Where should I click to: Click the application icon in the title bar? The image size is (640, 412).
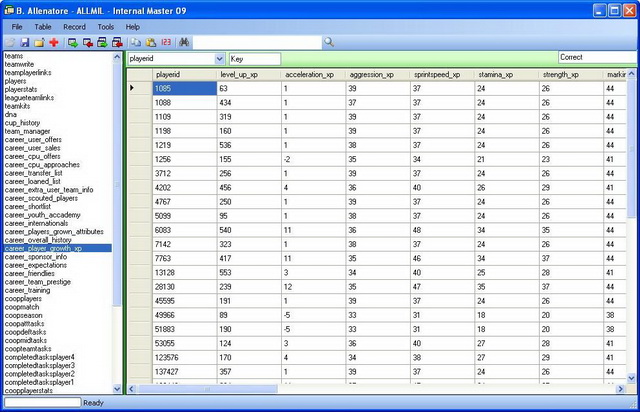click(9, 10)
